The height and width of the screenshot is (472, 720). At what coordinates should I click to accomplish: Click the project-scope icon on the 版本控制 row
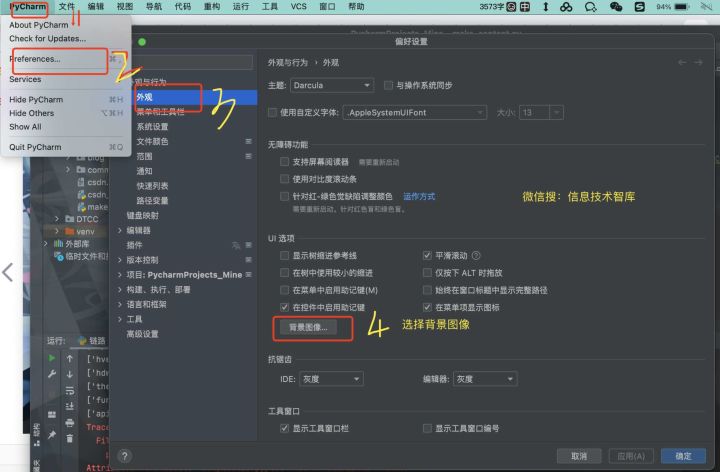click(248, 260)
